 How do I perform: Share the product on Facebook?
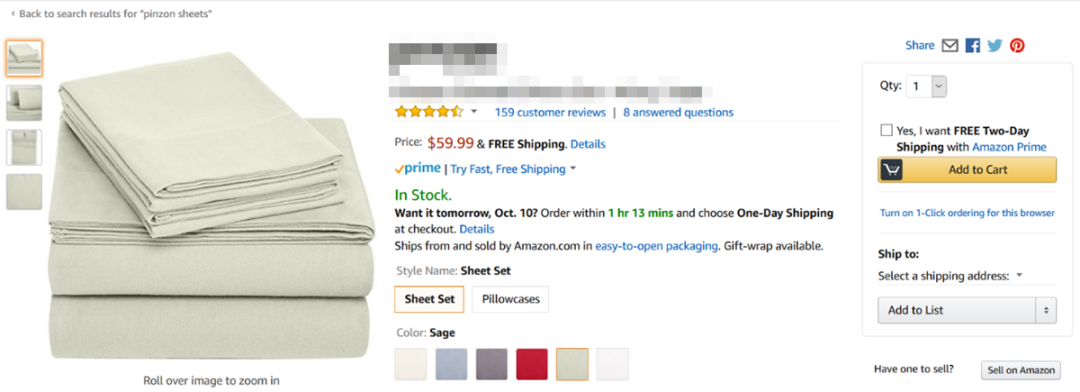[x=973, y=45]
